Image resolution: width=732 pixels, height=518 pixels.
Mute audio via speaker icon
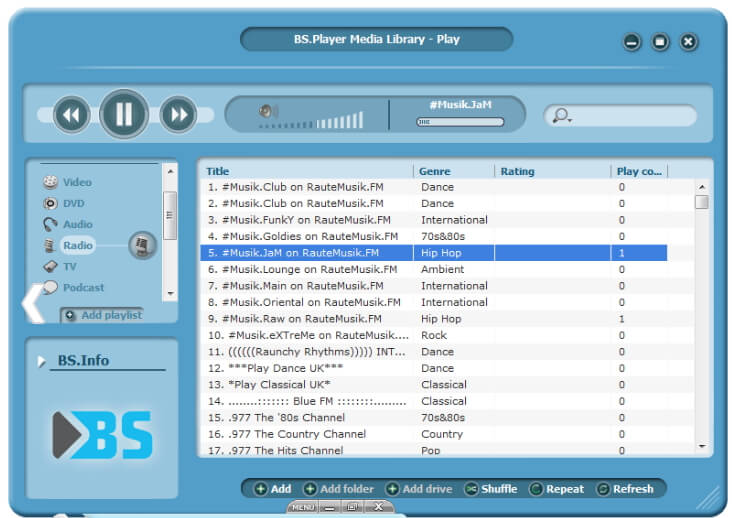[268, 111]
